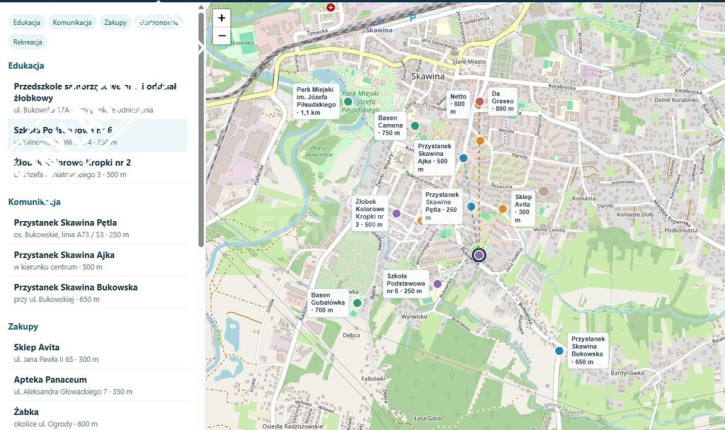Screen dimensions: 725x430
Task: Click the Komunikacja section heading
Action: [x=34, y=202]
